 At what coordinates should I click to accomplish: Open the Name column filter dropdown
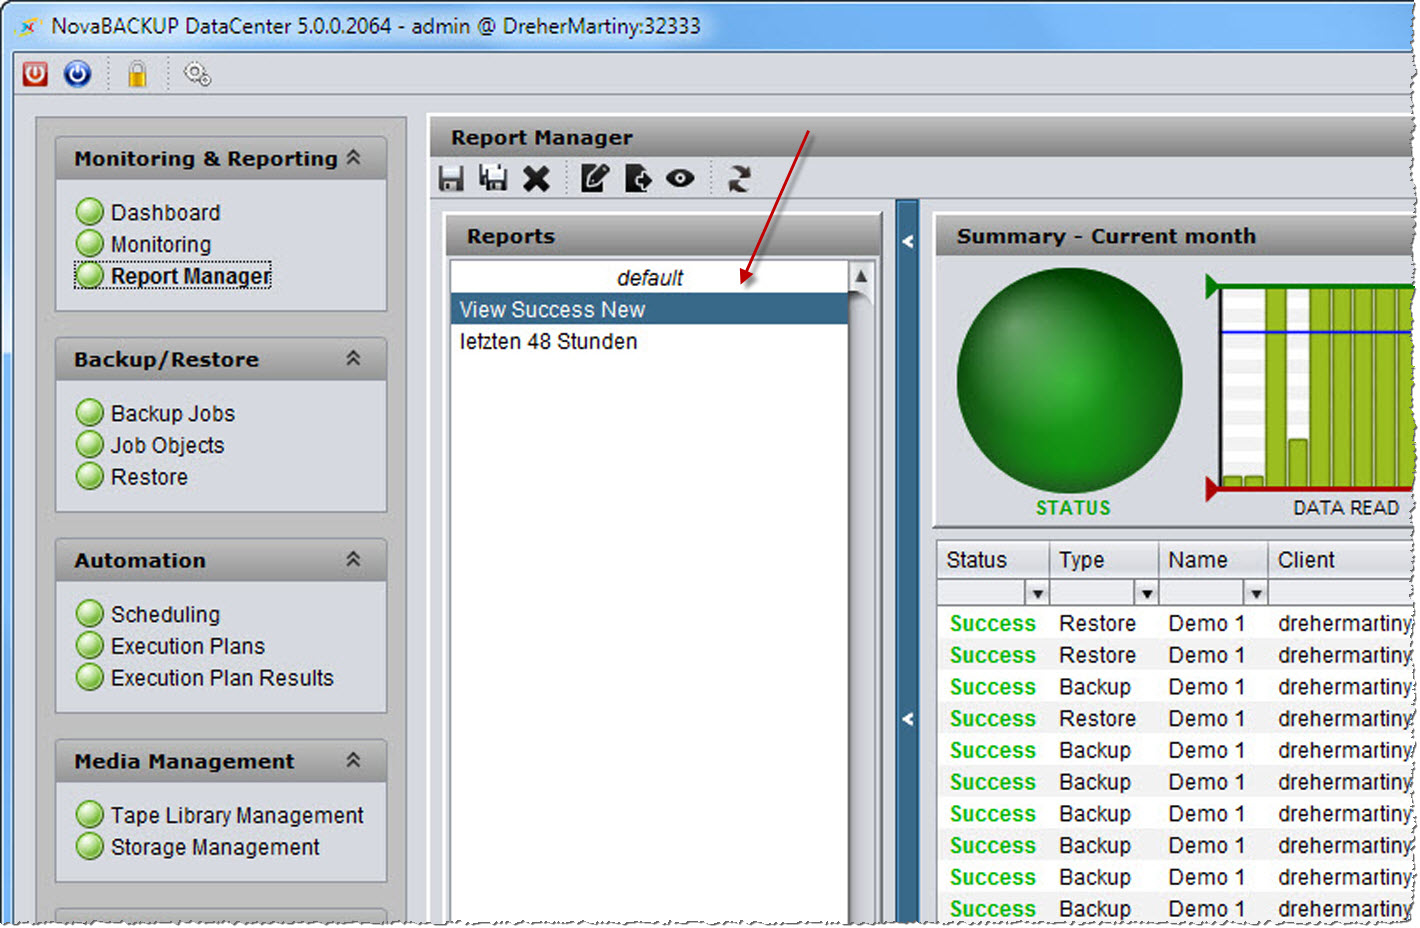tap(1256, 594)
